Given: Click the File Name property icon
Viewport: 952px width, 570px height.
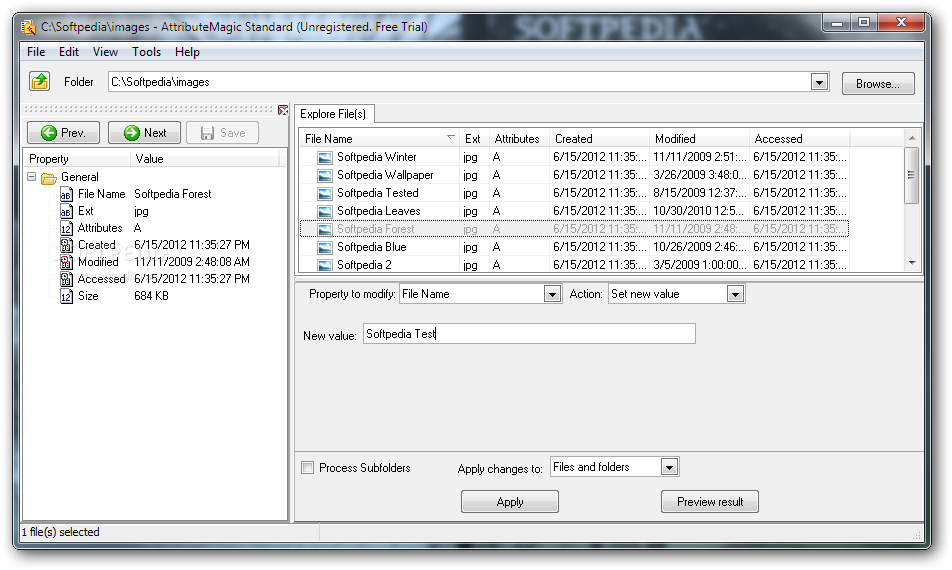Looking at the screenshot, I should pos(66,194).
